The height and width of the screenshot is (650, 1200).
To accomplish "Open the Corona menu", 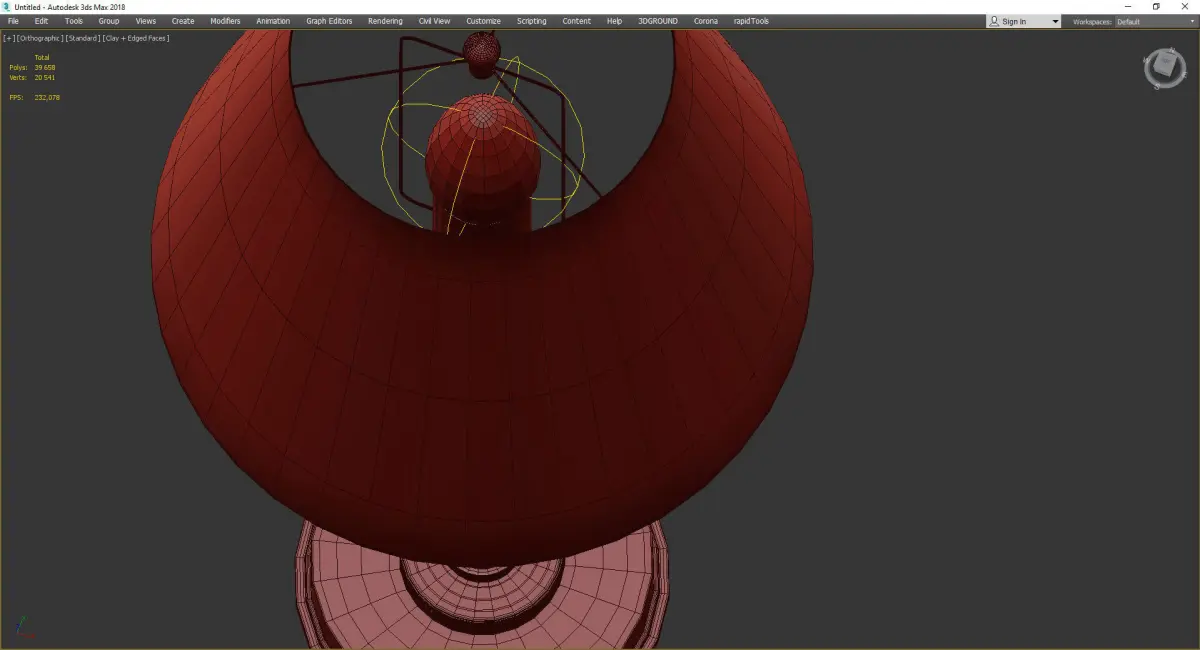I will 705,21.
